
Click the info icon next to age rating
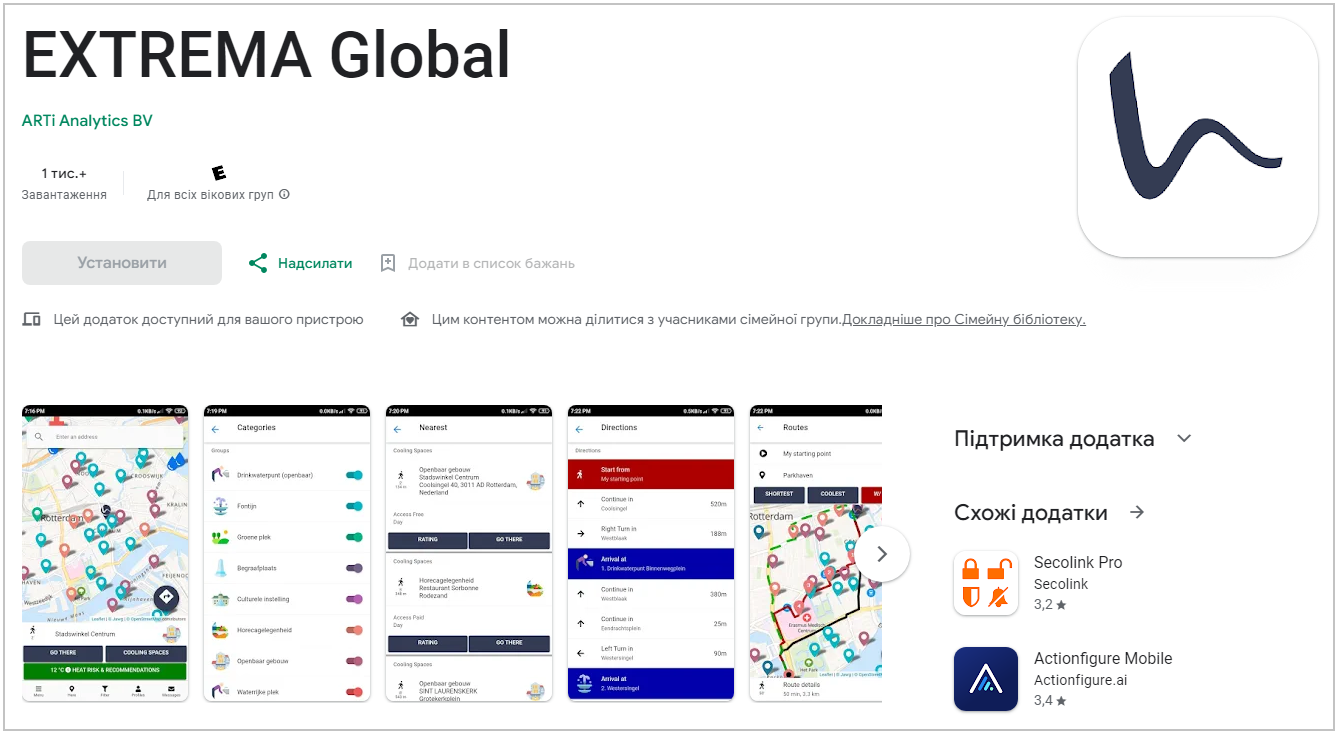[284, 194]
